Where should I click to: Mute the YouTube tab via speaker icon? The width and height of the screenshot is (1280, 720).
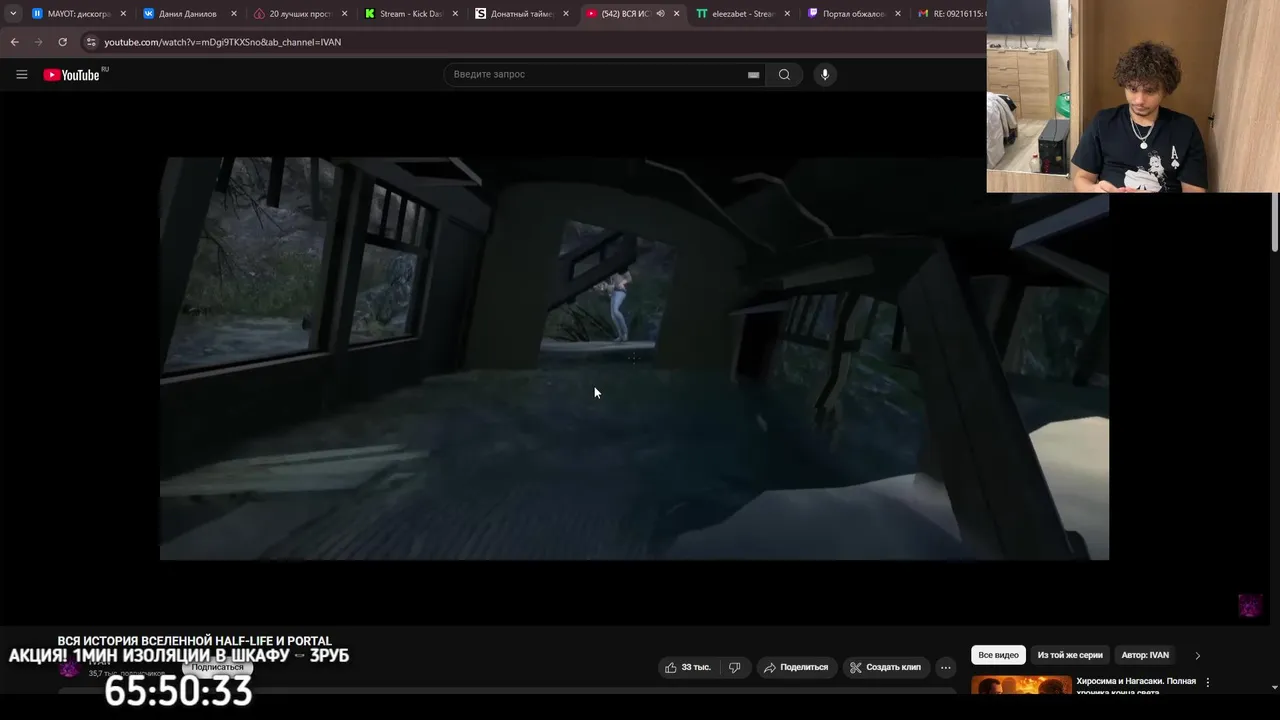[660, 14]
